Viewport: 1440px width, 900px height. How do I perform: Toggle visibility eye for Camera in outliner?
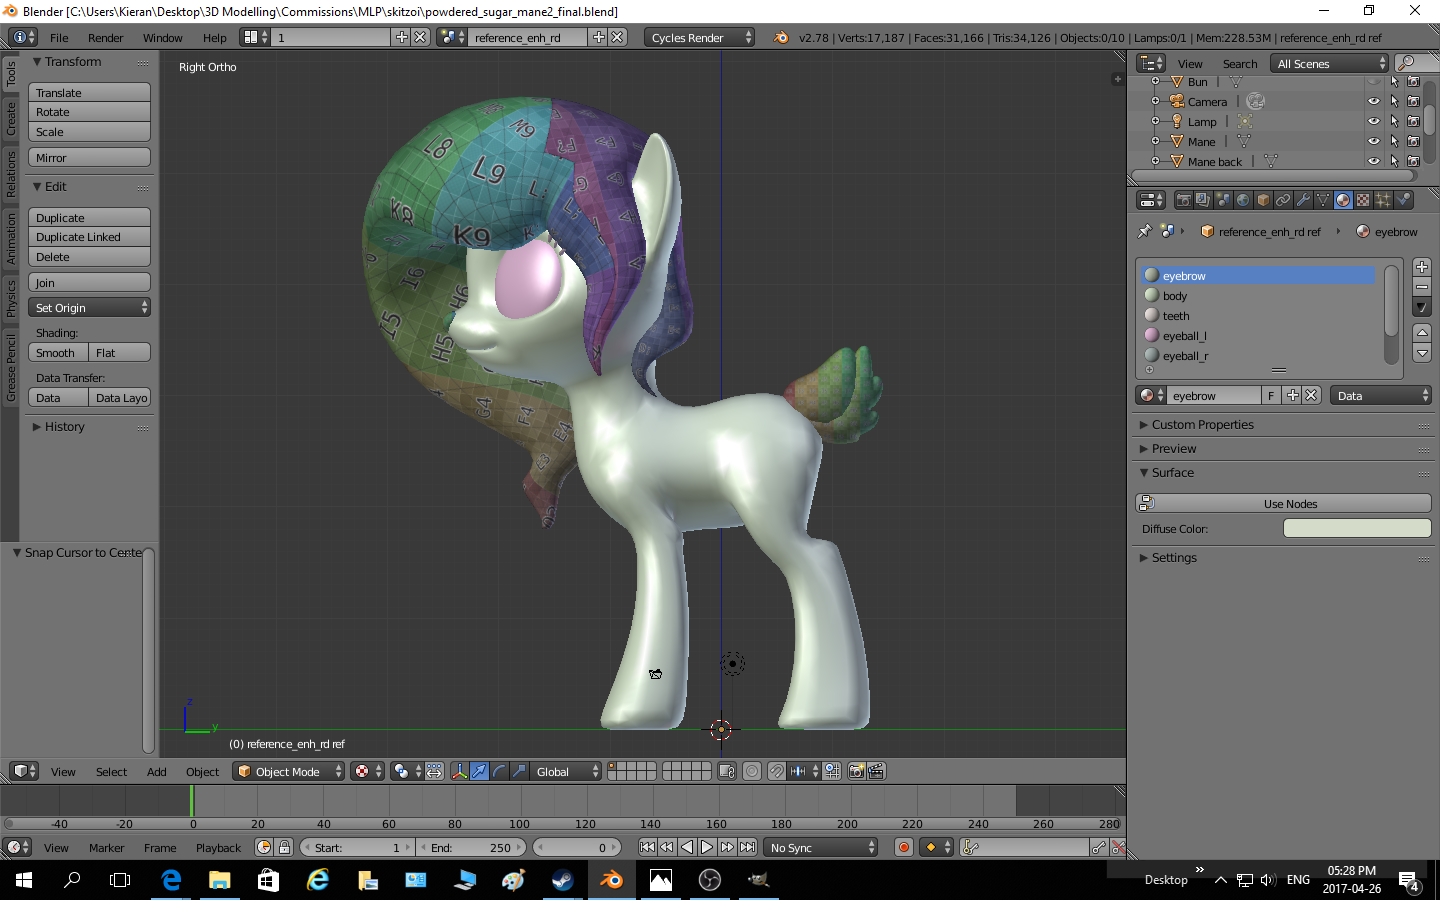[1374, 101]
